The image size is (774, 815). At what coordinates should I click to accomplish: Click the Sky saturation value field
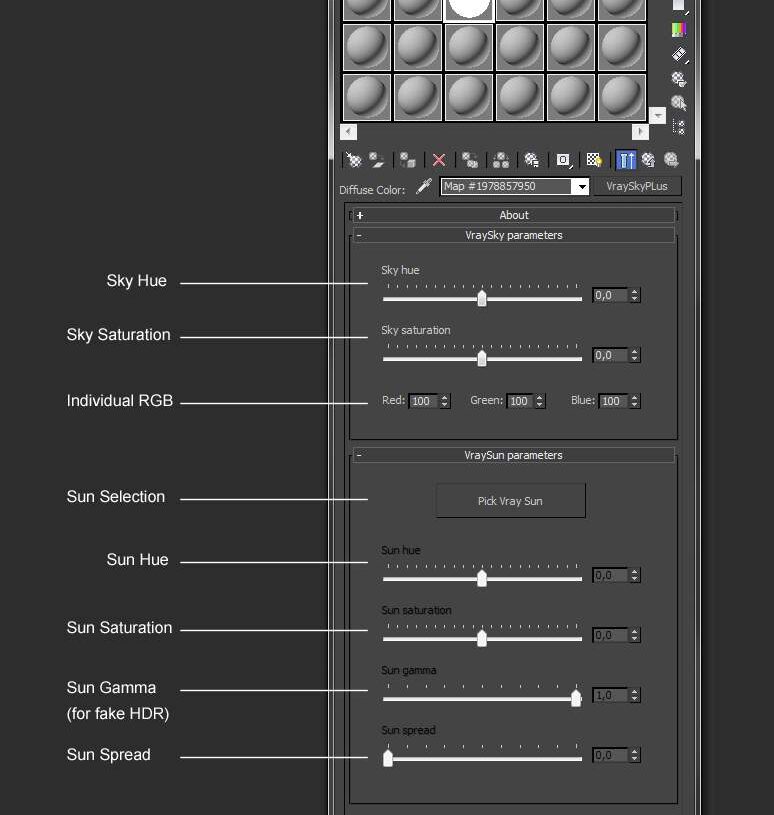(x=610, y=355)
